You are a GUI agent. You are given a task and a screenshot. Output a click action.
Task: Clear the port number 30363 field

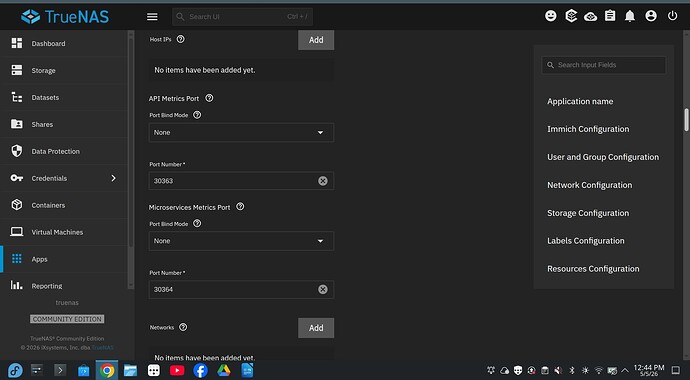(323, 181)
